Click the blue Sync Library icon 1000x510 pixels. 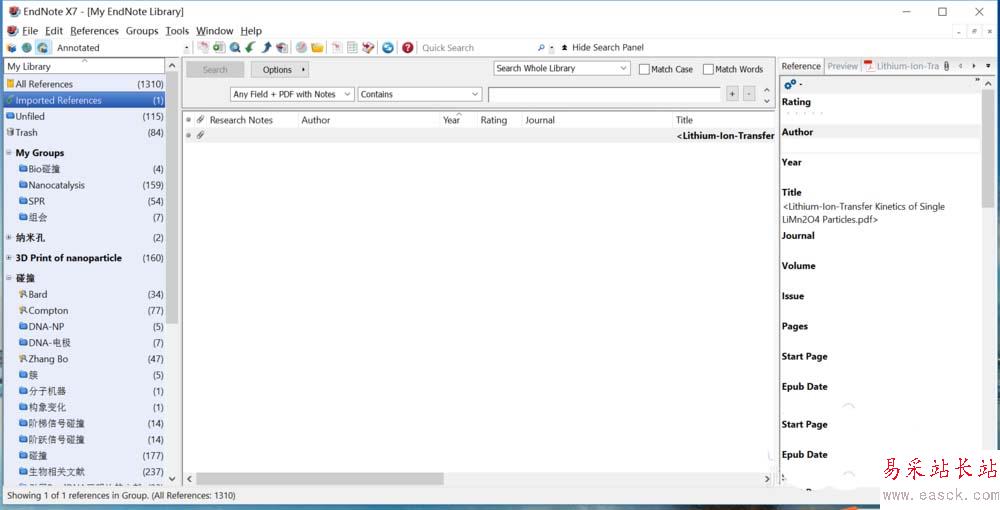pyautogui.click(x=388, y=47)
